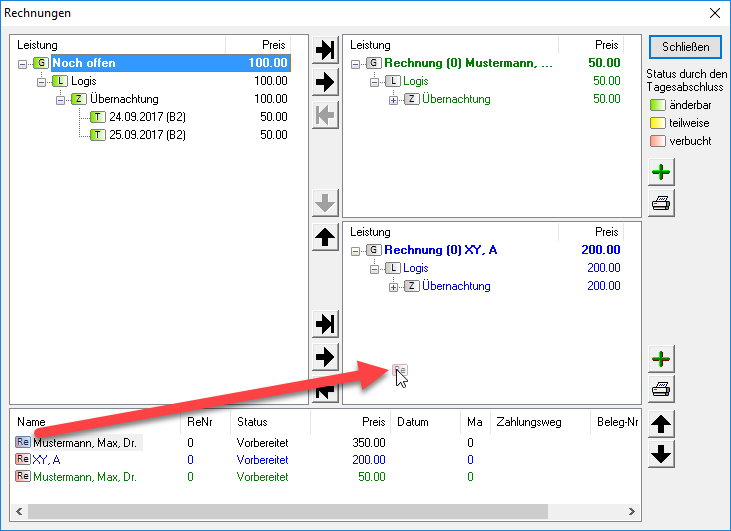The image size is (731, 531).
Task: Click the Schließen button
Action: tap(685, 47)
